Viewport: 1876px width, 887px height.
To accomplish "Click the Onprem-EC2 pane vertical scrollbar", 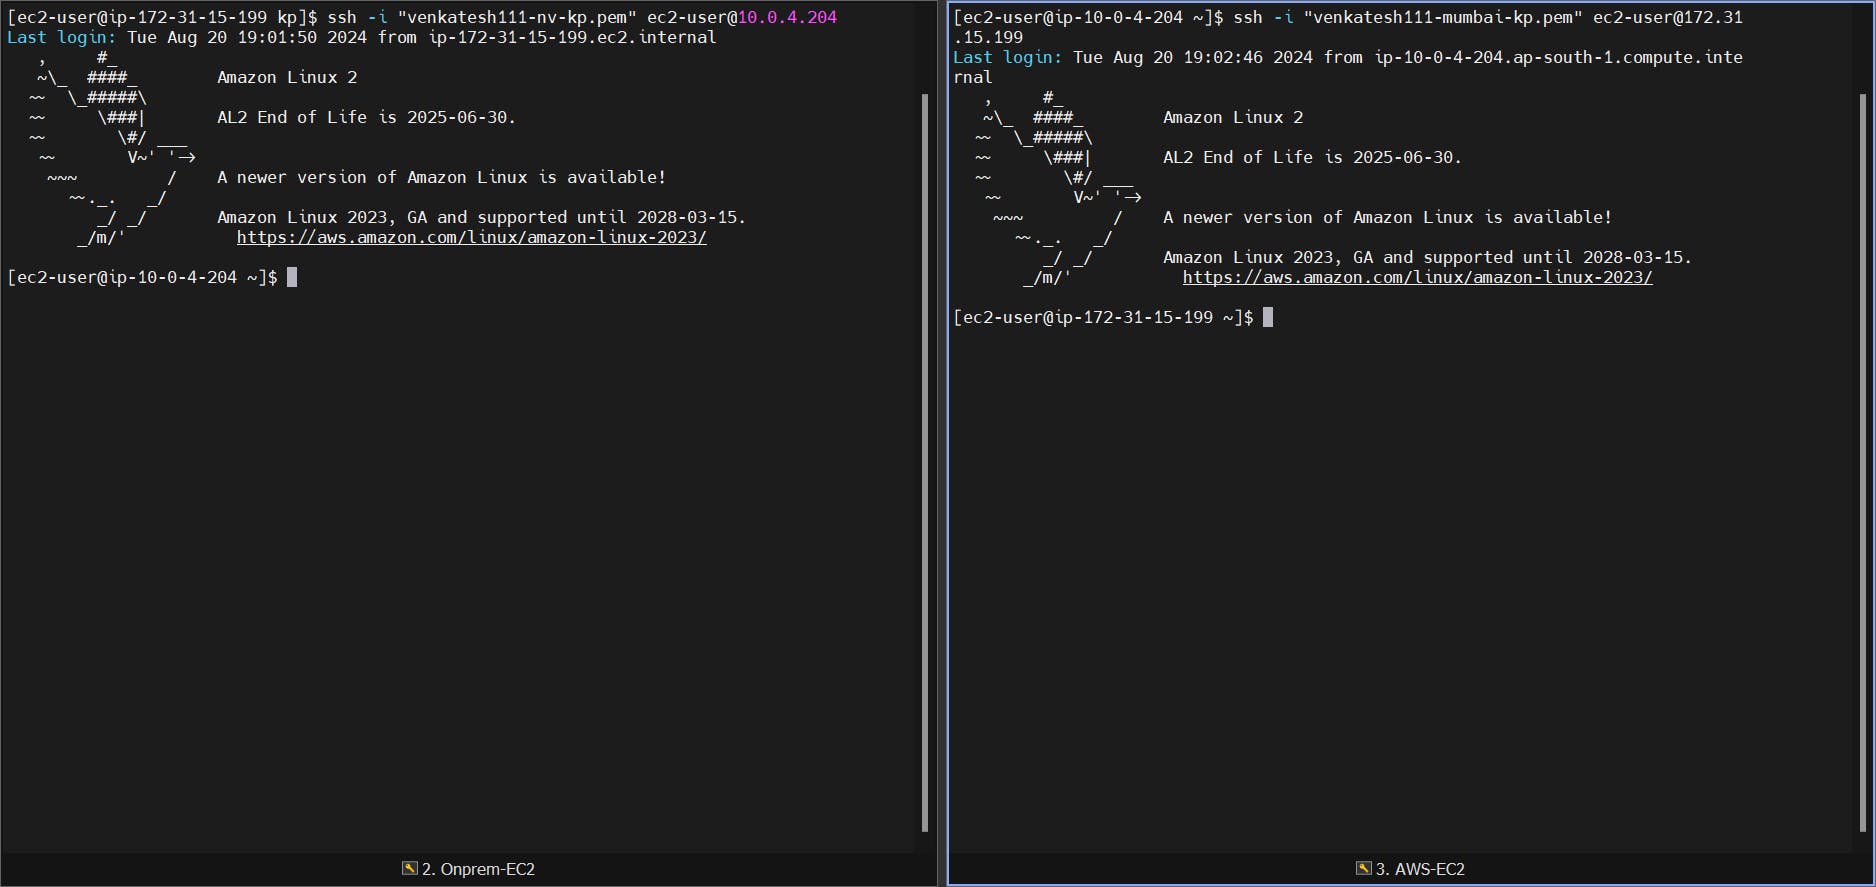I will click(x=925, y=462).
